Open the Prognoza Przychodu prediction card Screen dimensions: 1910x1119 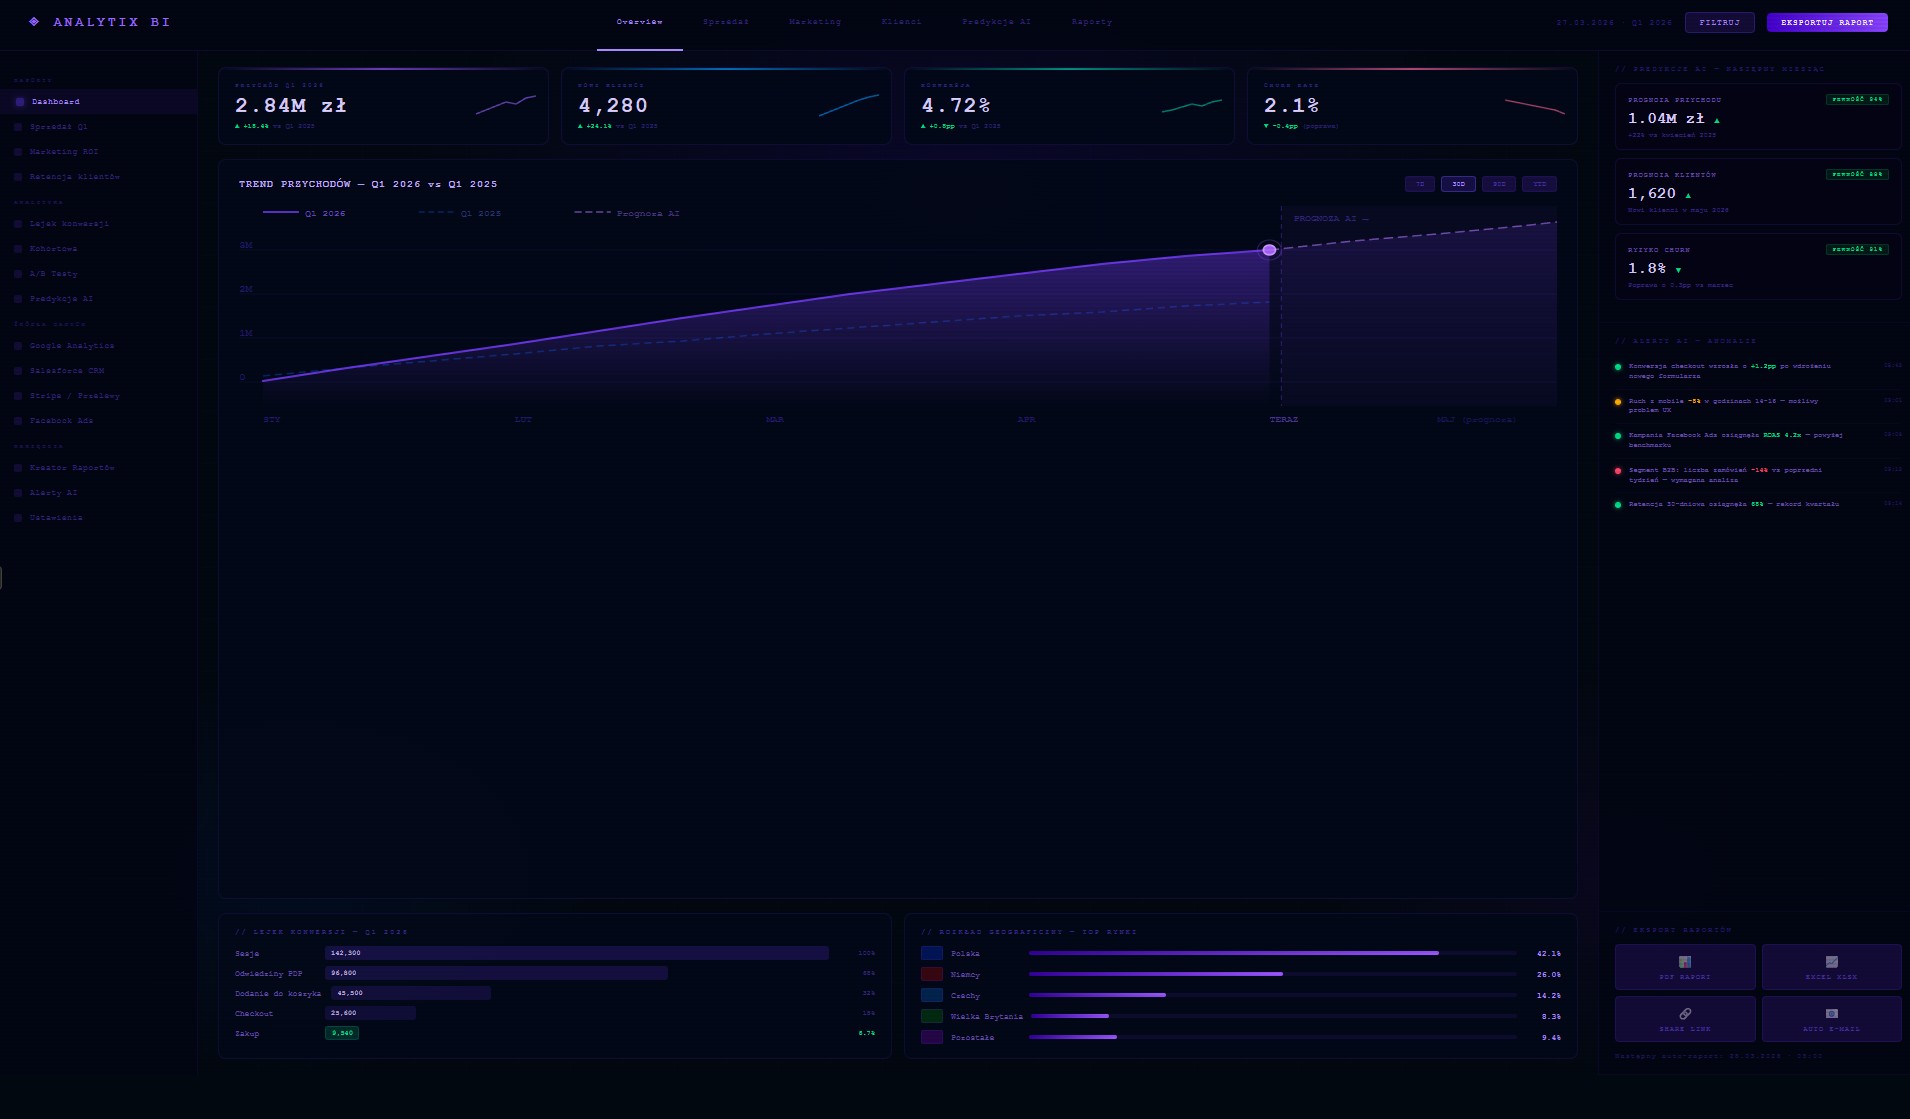(x=1757, y=117)
